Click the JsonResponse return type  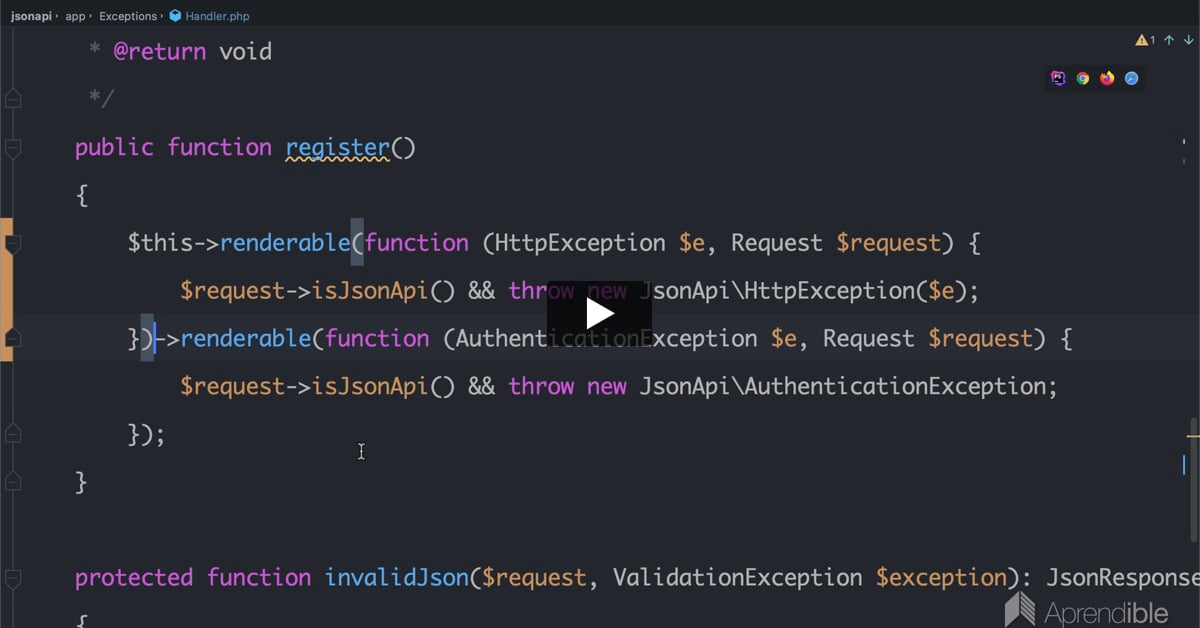point(1123,578)
